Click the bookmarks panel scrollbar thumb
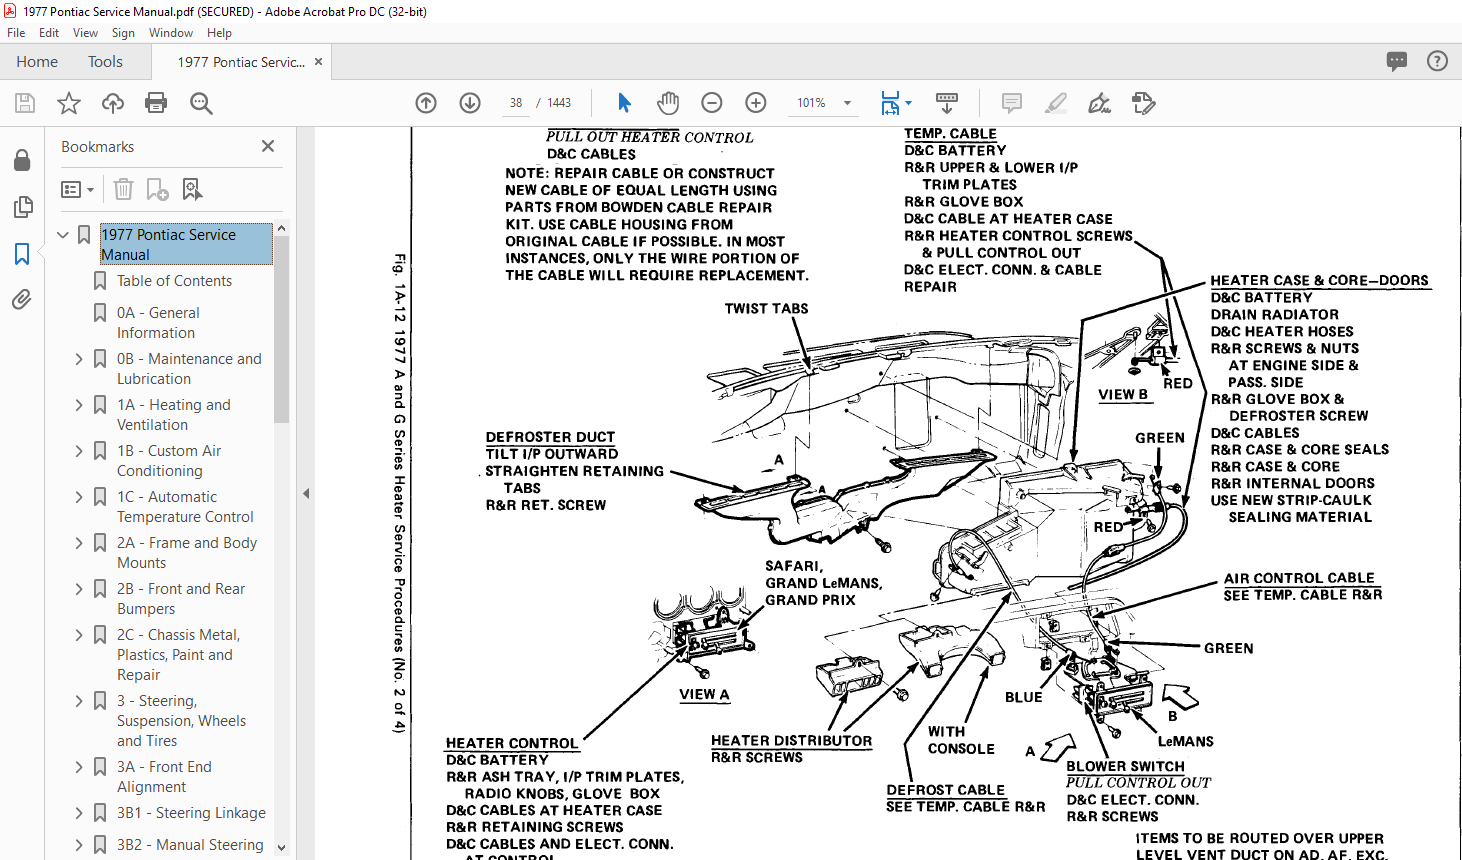 (x=281, y=330)
